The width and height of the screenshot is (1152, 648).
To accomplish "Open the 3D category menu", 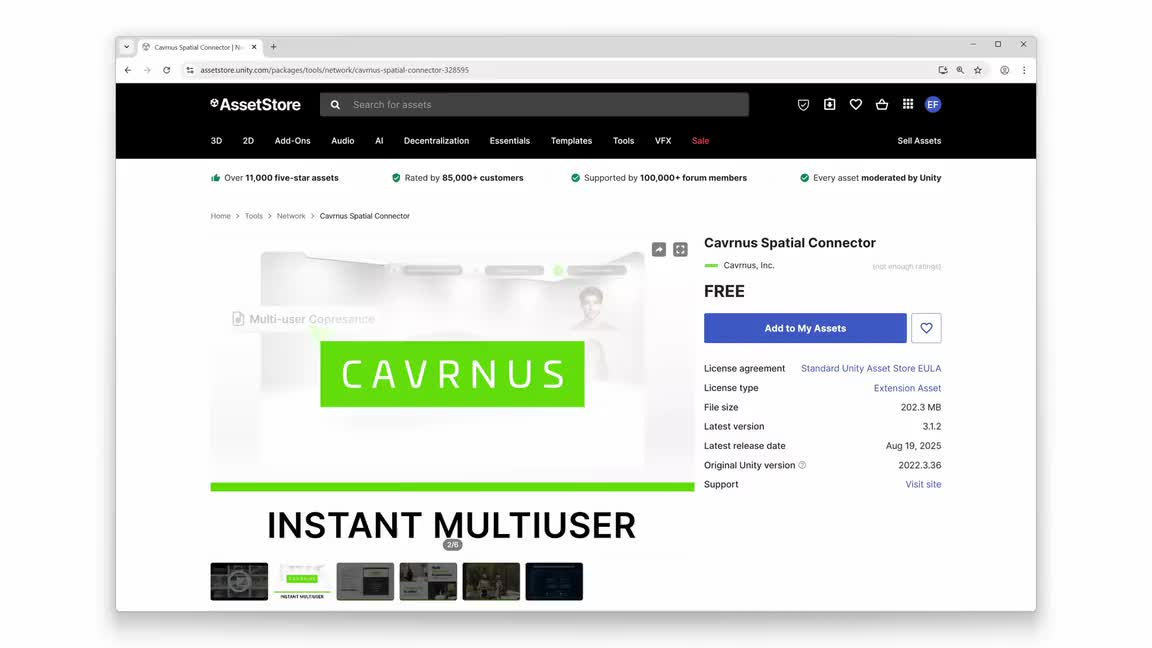I will [x=216, y=140].
